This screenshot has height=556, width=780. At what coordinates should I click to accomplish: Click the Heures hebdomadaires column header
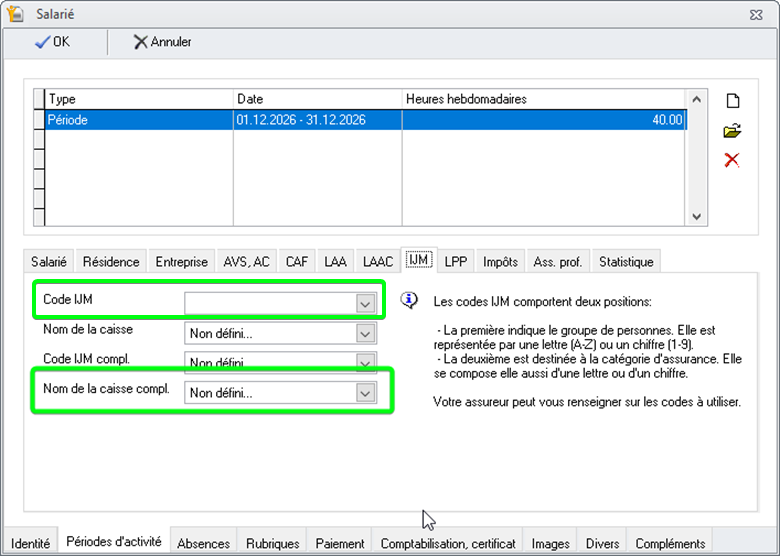(x=545, y=99)
